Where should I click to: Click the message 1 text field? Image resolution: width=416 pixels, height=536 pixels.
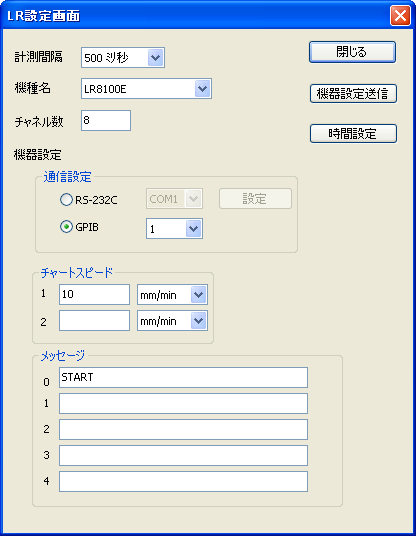click(x=183, y=403)
